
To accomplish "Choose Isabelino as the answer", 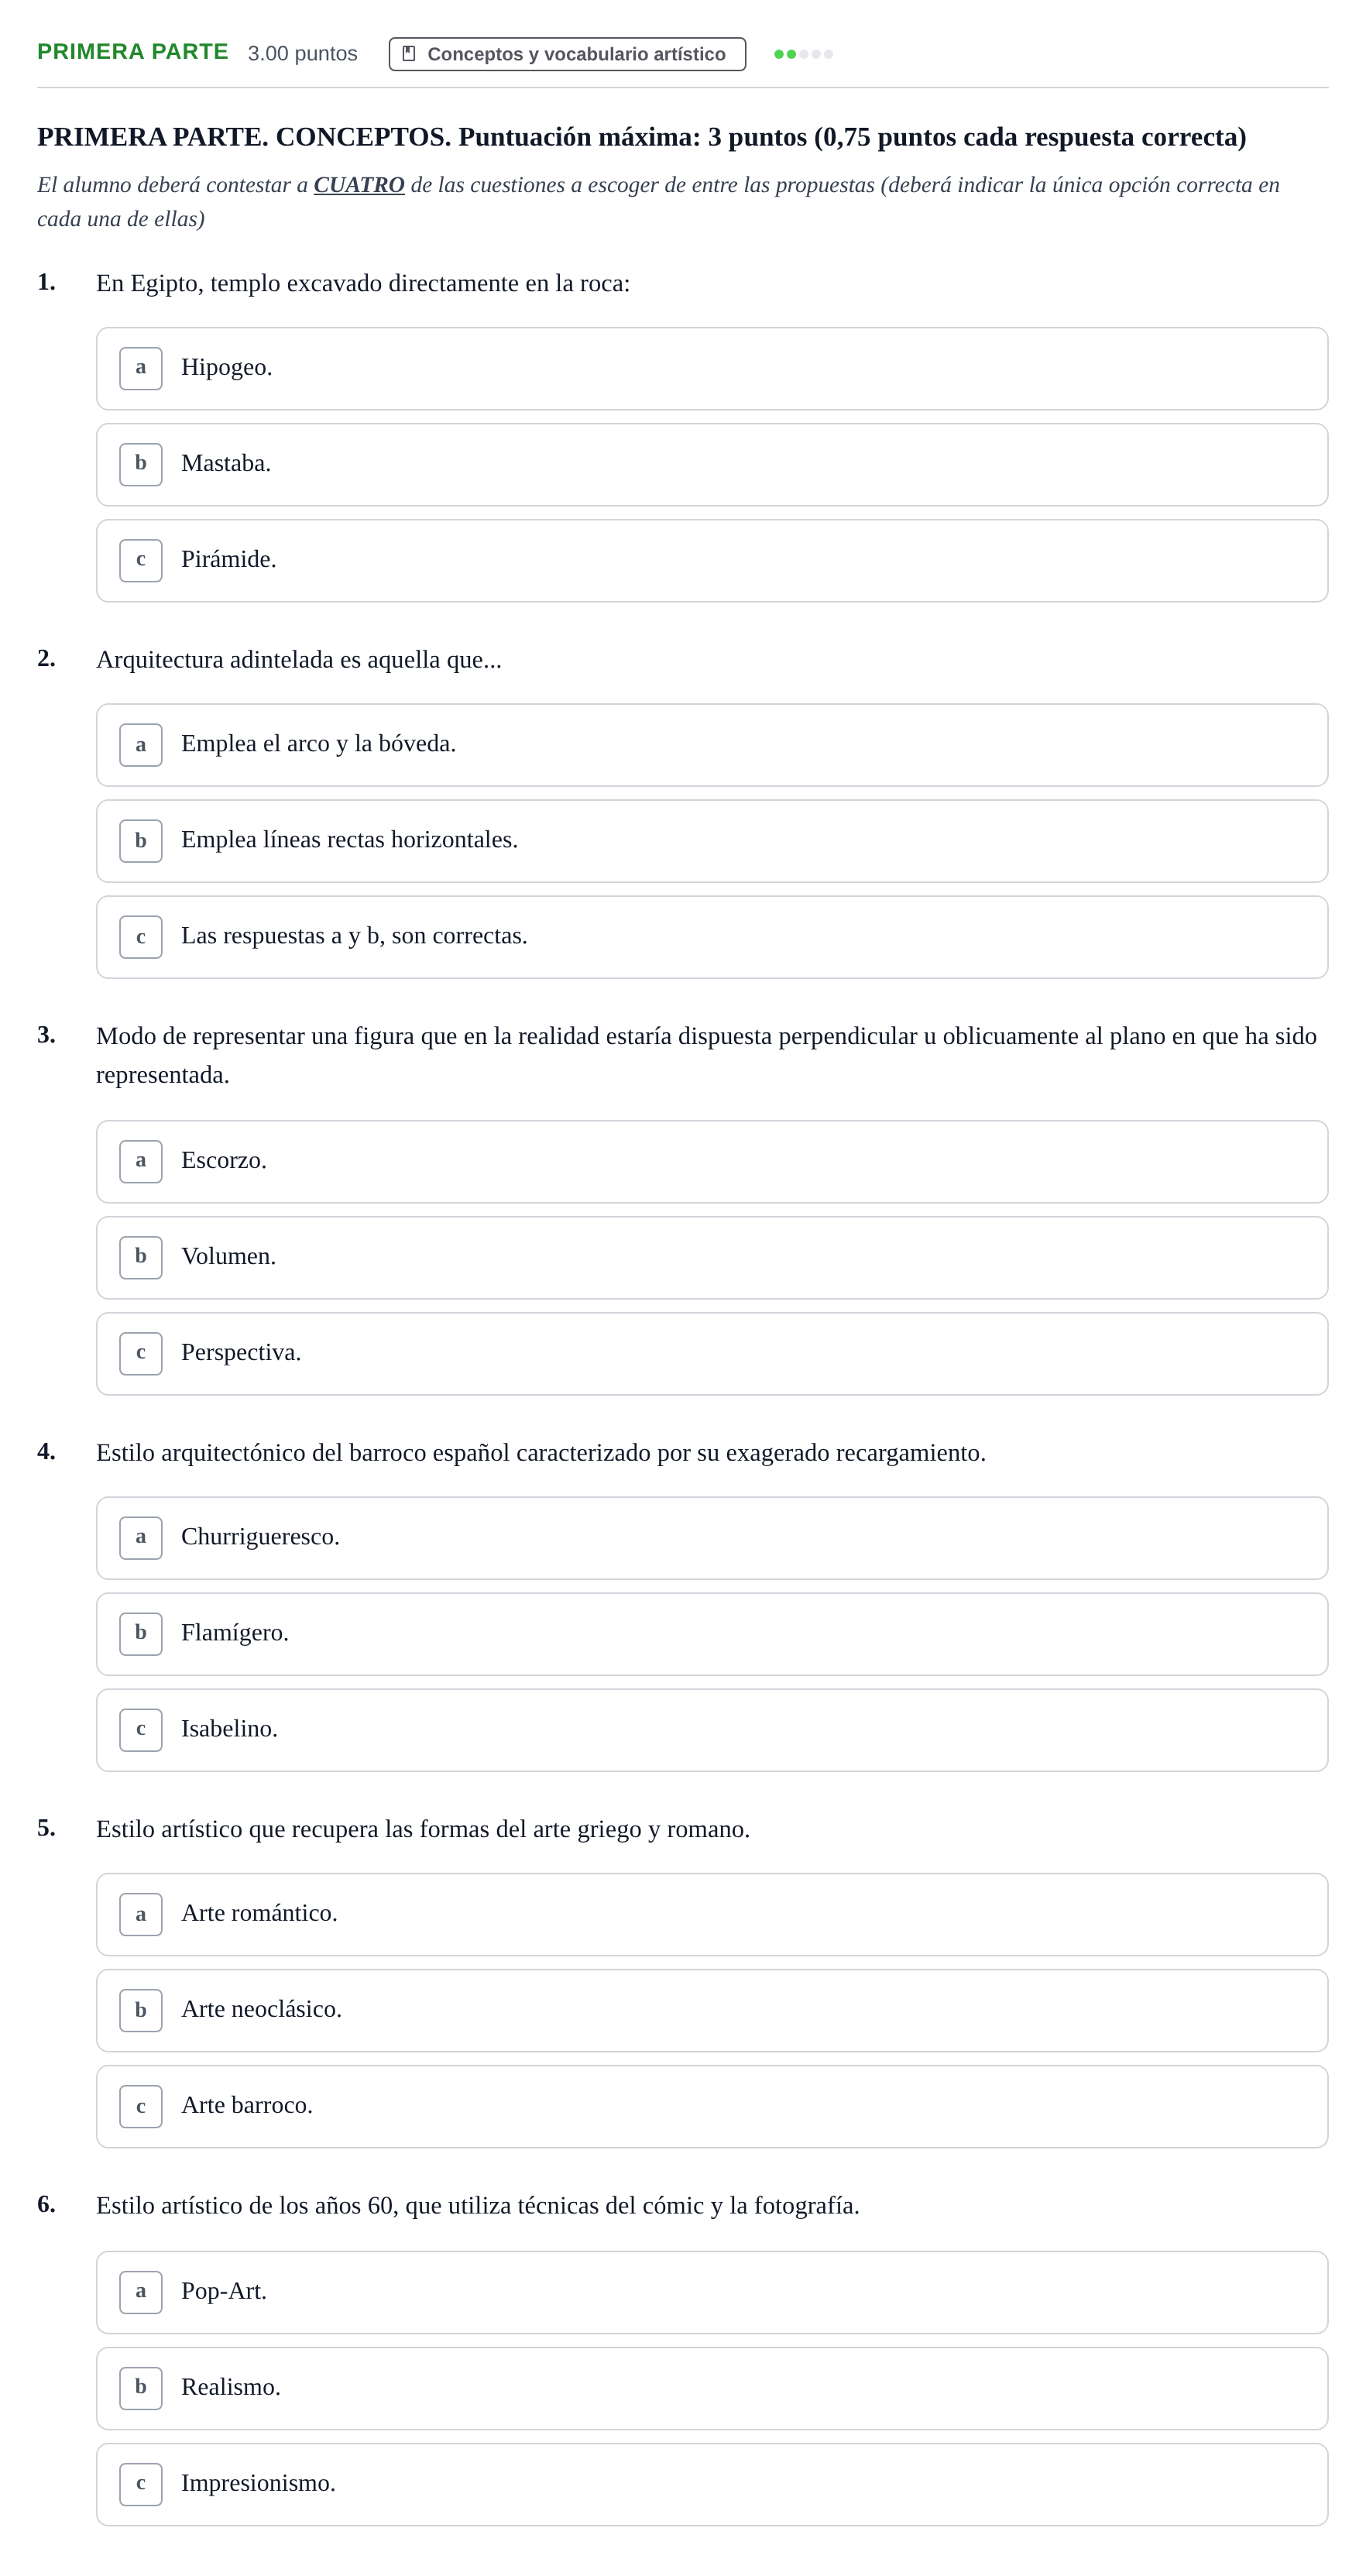I will pos(712,1730).
